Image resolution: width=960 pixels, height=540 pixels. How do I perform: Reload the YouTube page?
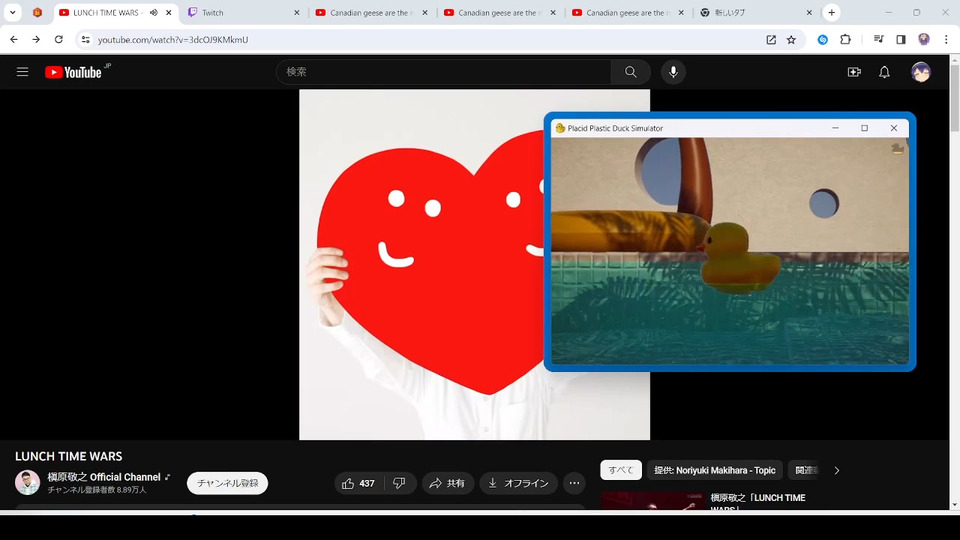tap(59, 39)
